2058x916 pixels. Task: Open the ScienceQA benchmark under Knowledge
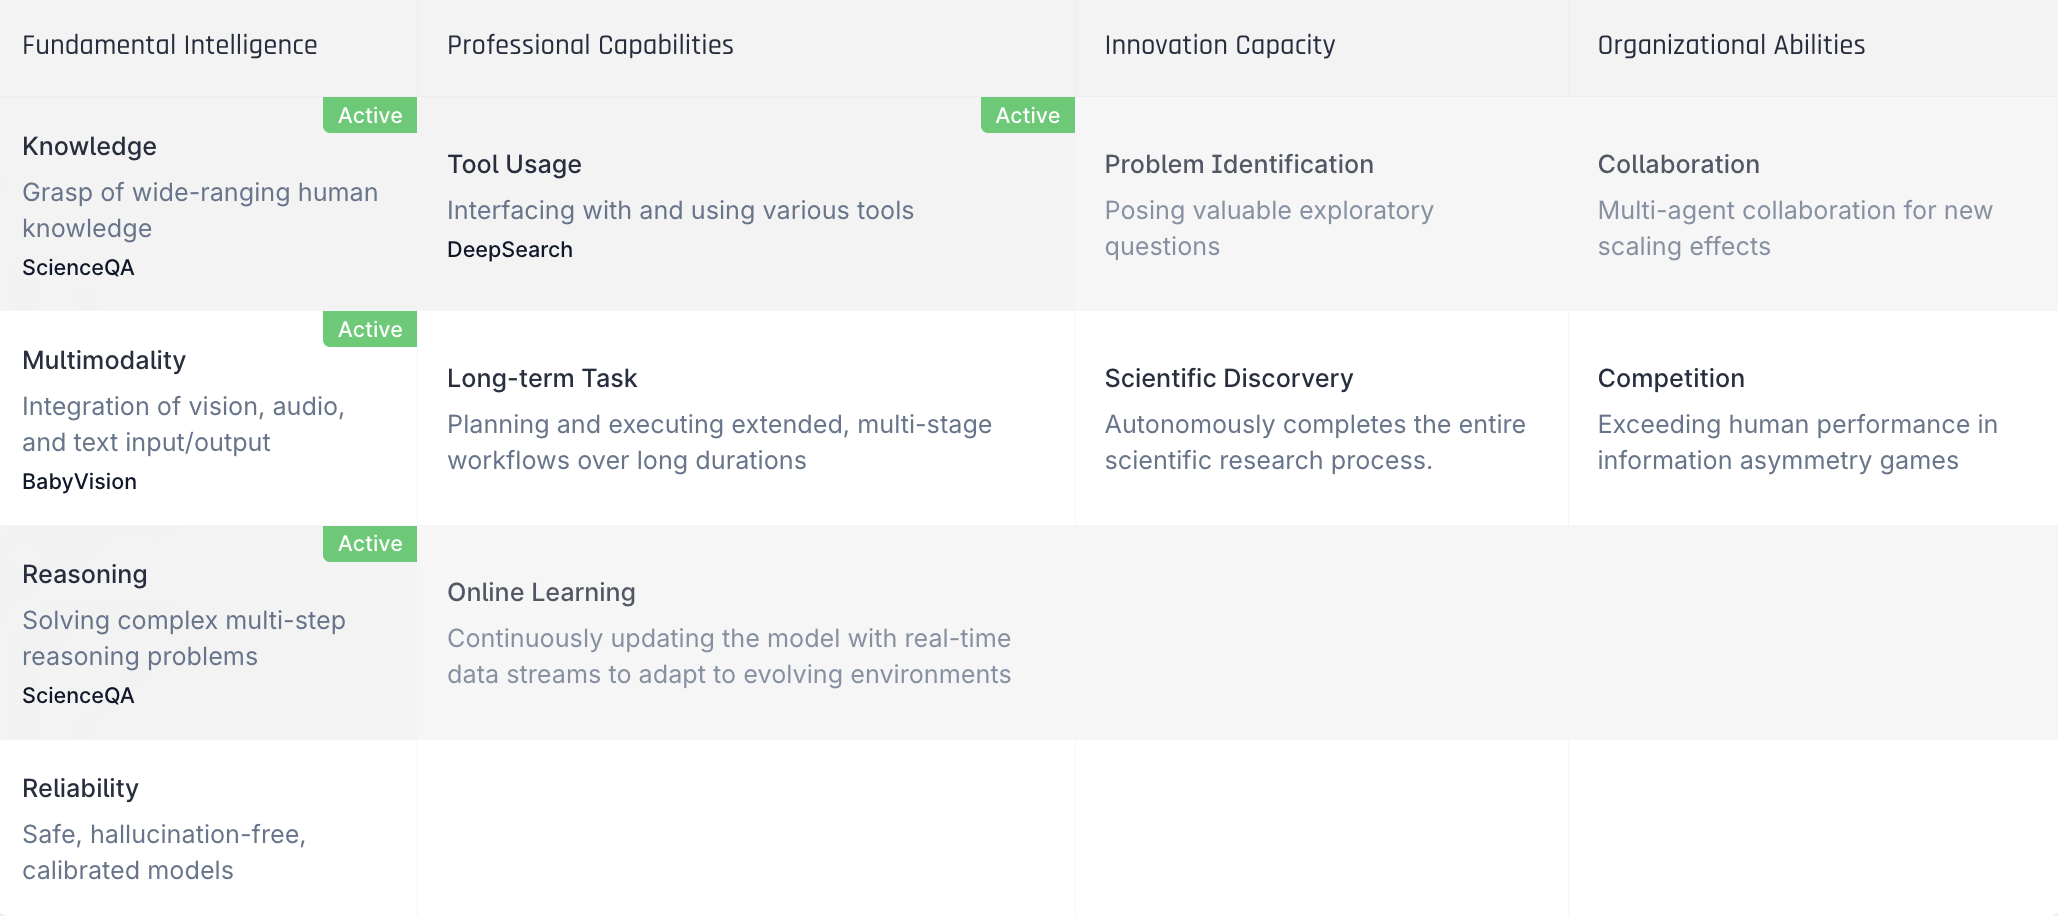point(78,267)
